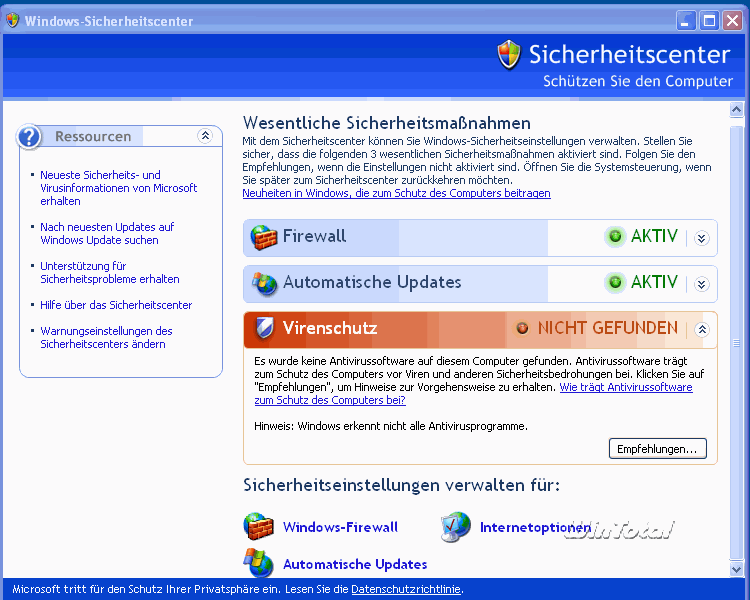The image size is (750, 600).
Task: Click the Sicherheitscenter shield logo in banner
Action: pyautogui.click(x=508, y=55)
